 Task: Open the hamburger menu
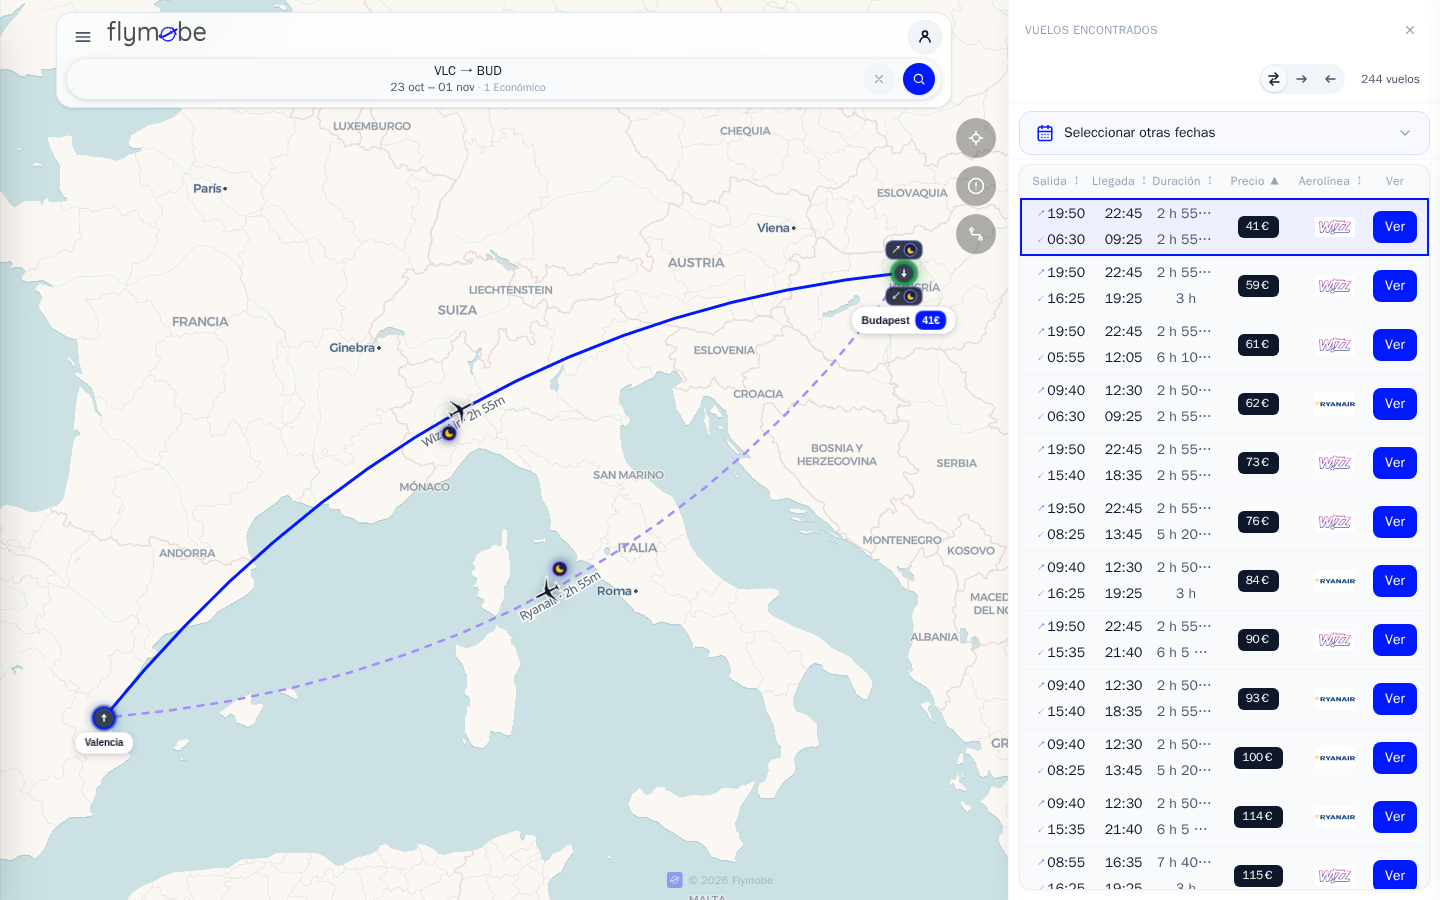(83, 37)
